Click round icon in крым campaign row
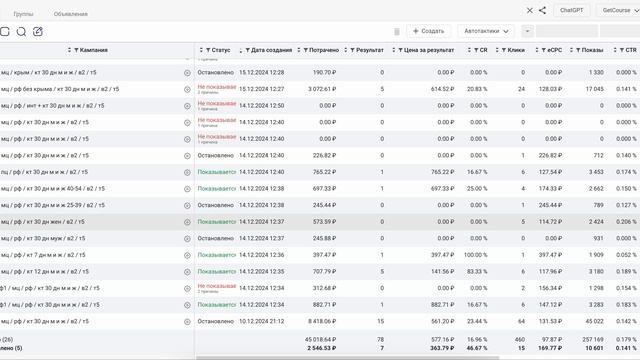This screenshot has height=360, width=640. [x=187, y=73]
